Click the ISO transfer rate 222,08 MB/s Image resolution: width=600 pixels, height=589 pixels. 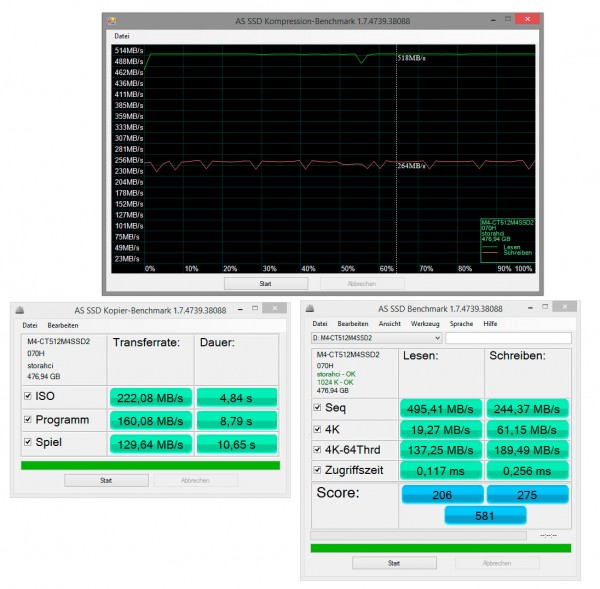150,398
